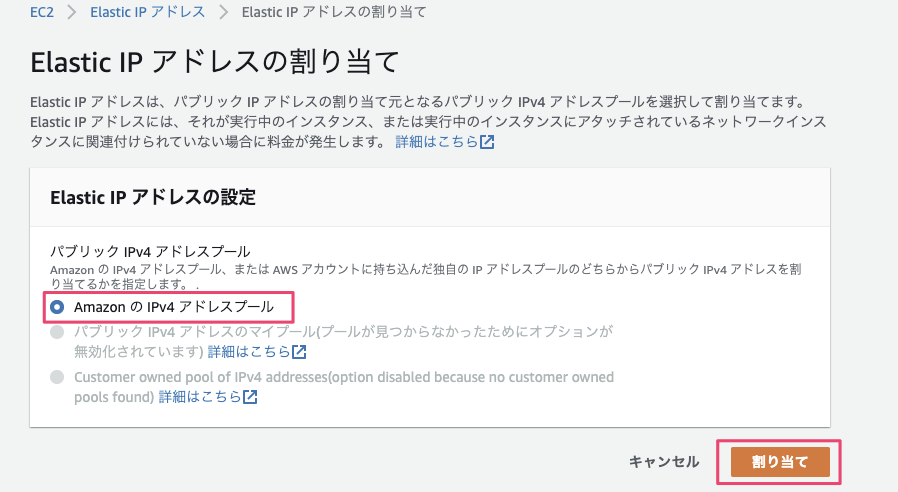Open 詳細はこちら link for Customer owned pool

pos(200,397)
